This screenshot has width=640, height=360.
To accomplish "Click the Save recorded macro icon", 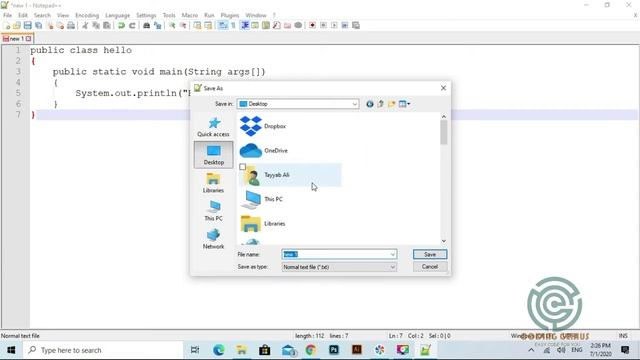I will coord(356,25).
